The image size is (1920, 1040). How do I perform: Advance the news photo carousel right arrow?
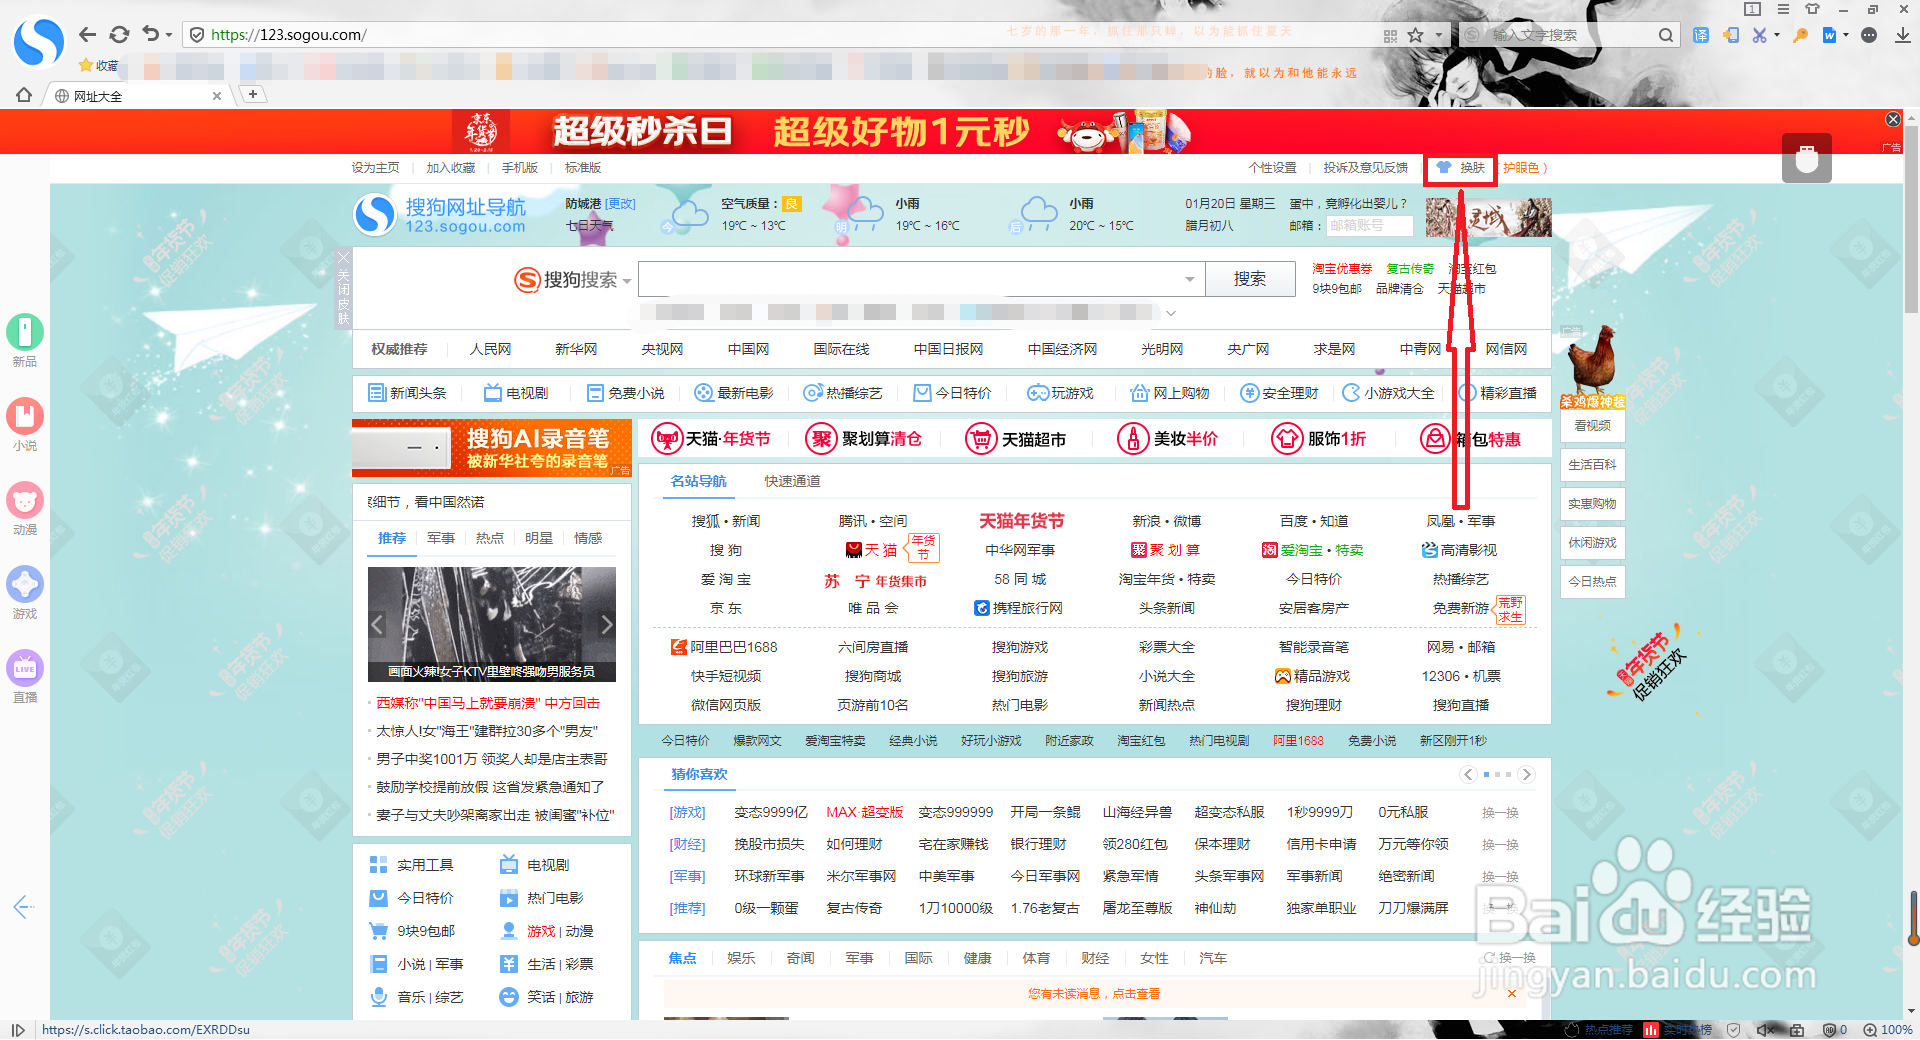tap(606, 625)
